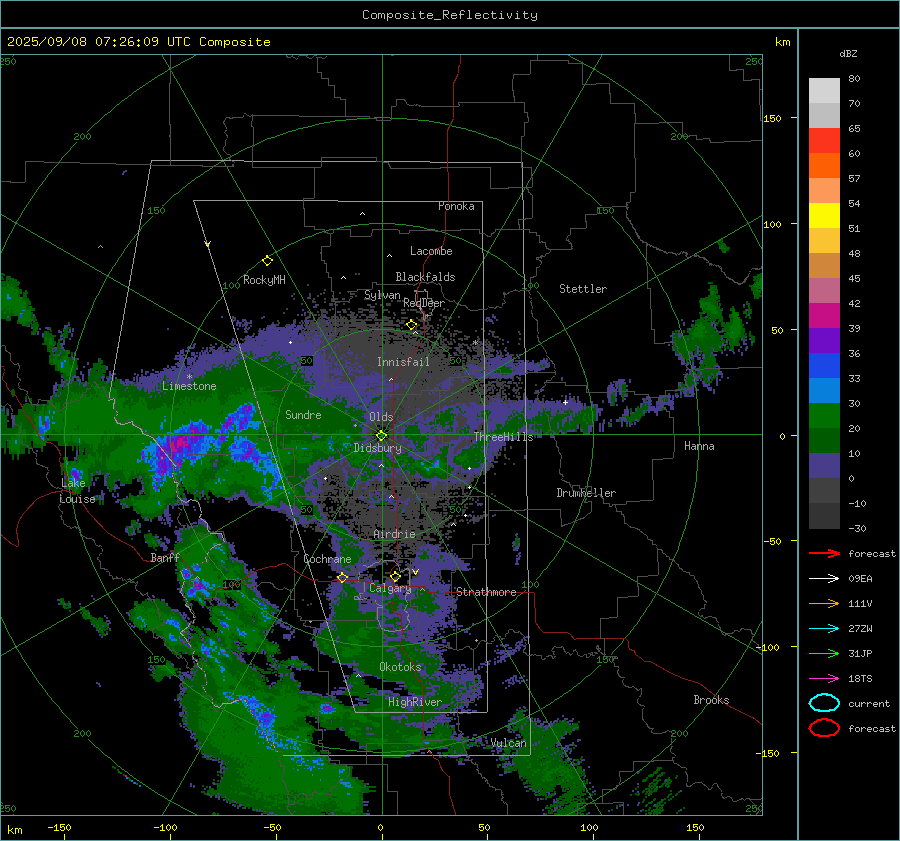Click the 150 tick label on the right axis
Screen dimensions: 900x841
tap(772, 118)
